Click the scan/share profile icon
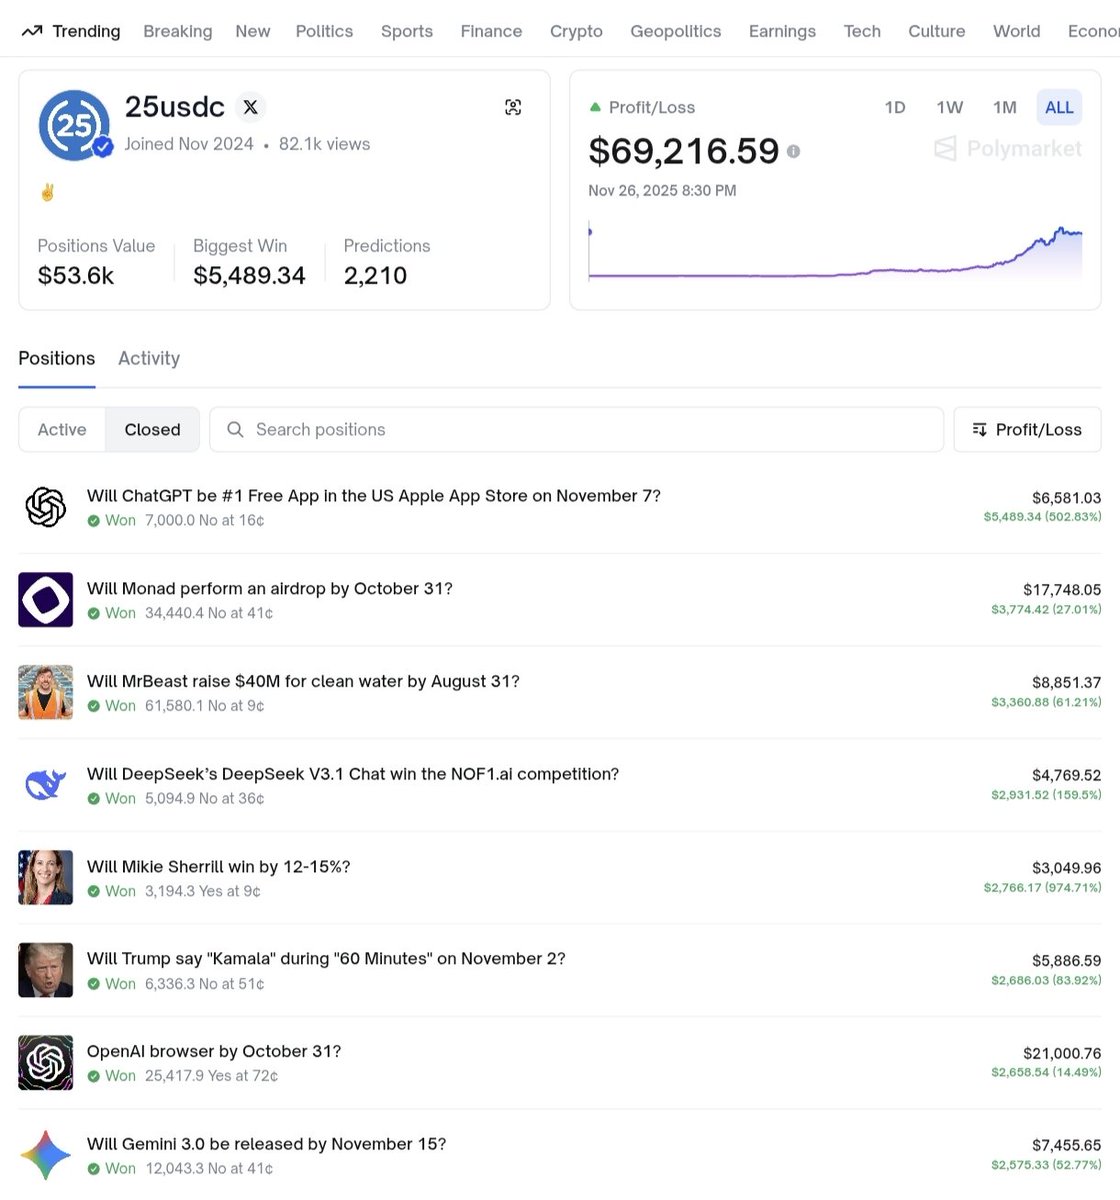 (x=513, y=107)
